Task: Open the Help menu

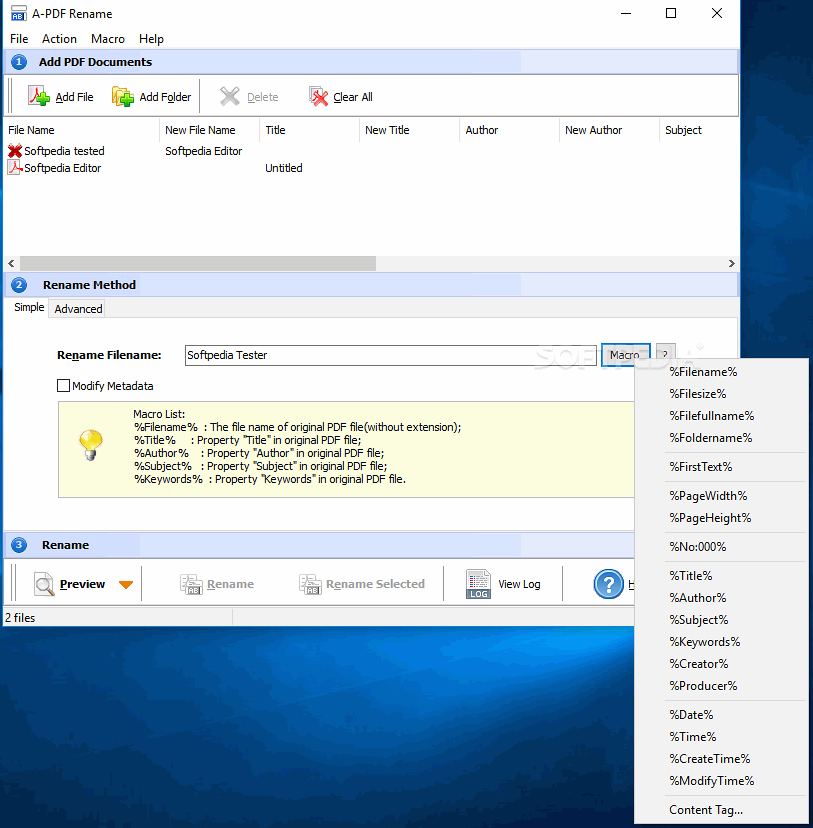Action: (151, 39)
